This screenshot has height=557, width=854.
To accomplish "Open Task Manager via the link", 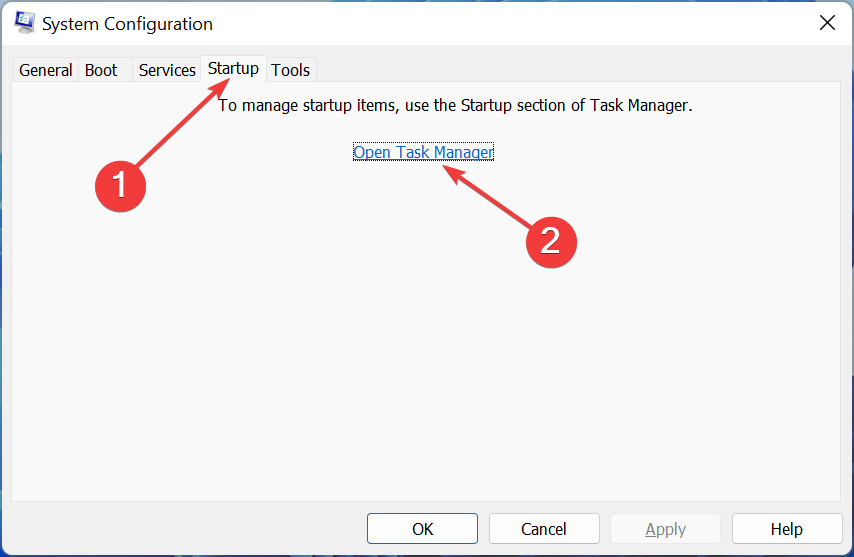I will tap(423, 152).
